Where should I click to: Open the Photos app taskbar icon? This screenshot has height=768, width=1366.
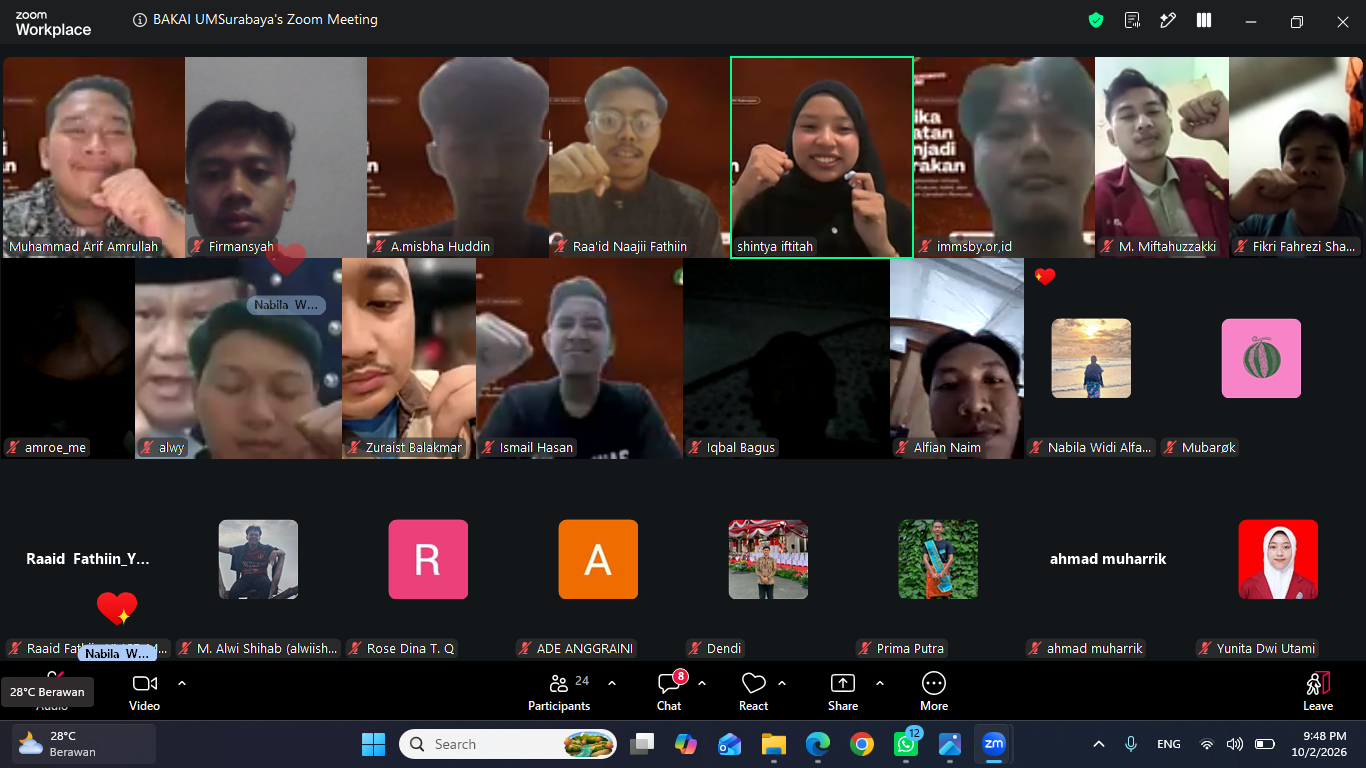950,744
